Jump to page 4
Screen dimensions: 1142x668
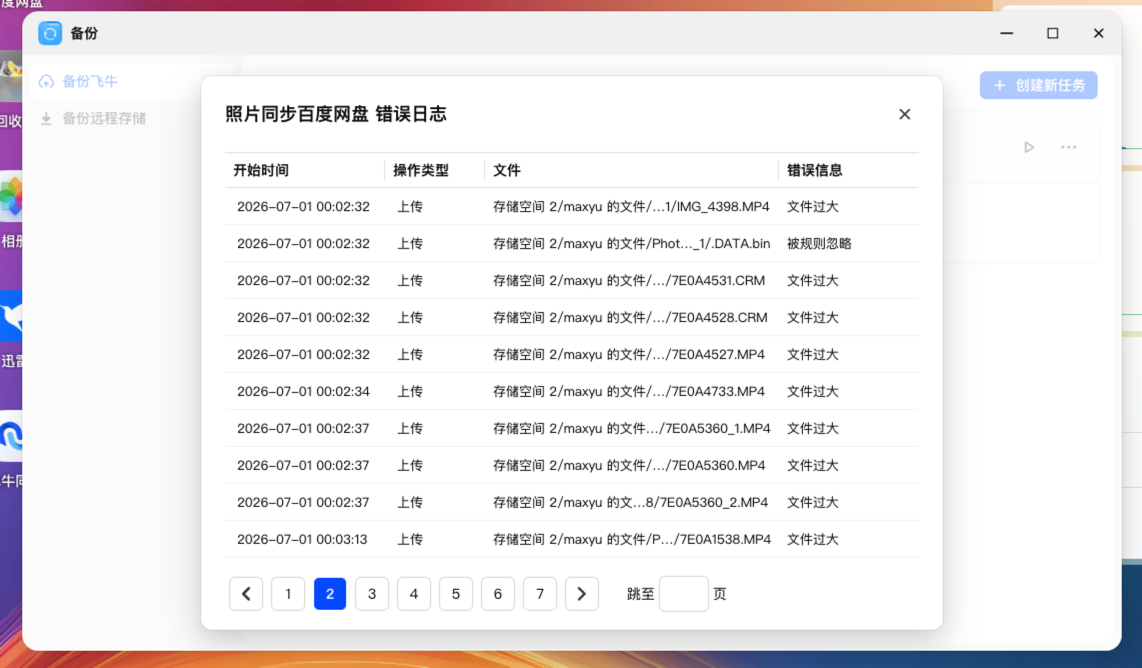(414, 594)
